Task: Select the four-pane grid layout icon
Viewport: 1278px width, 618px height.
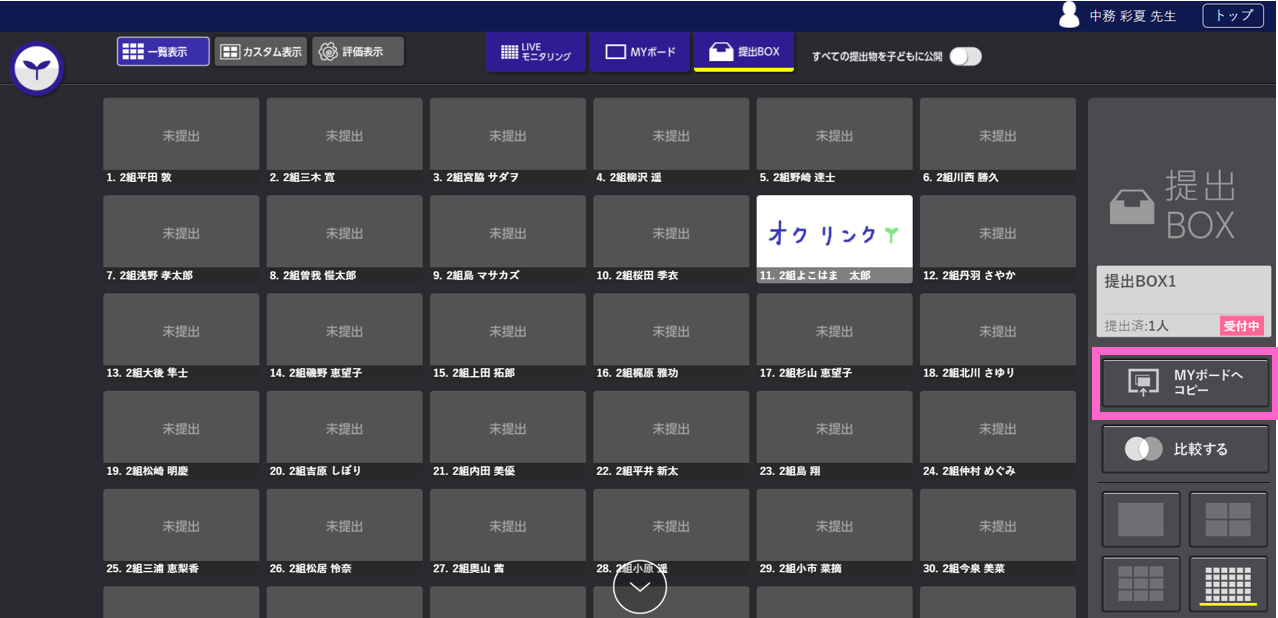Action: click(x=1227, y=519)
